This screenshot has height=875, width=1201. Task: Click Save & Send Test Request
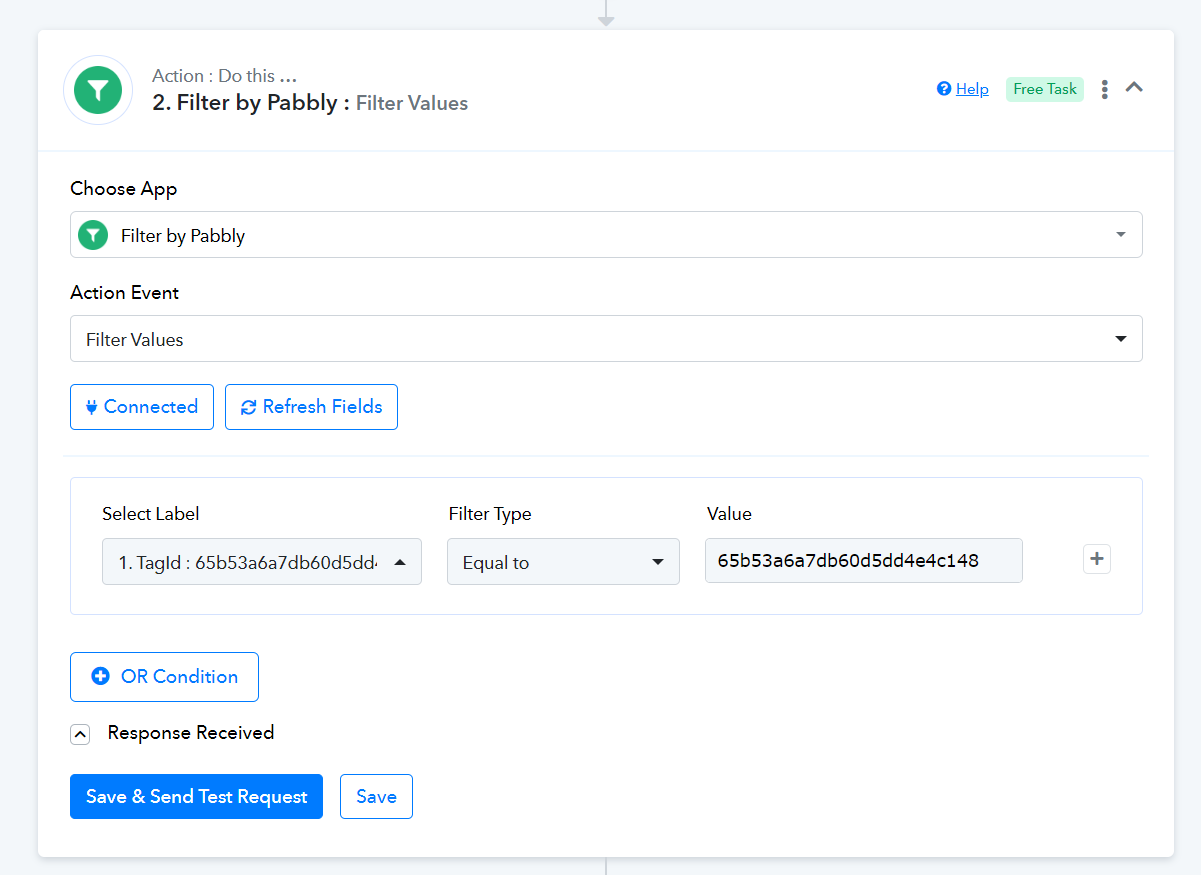(x=196, y=797)
